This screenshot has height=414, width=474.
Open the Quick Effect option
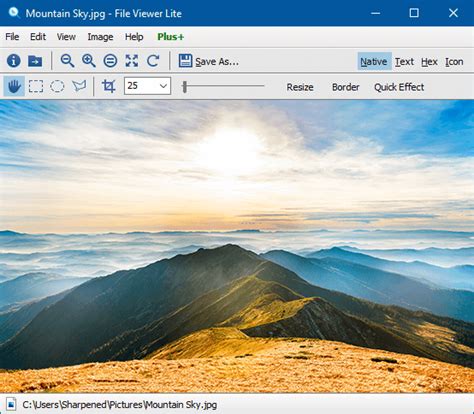click(x=399, y=87)
